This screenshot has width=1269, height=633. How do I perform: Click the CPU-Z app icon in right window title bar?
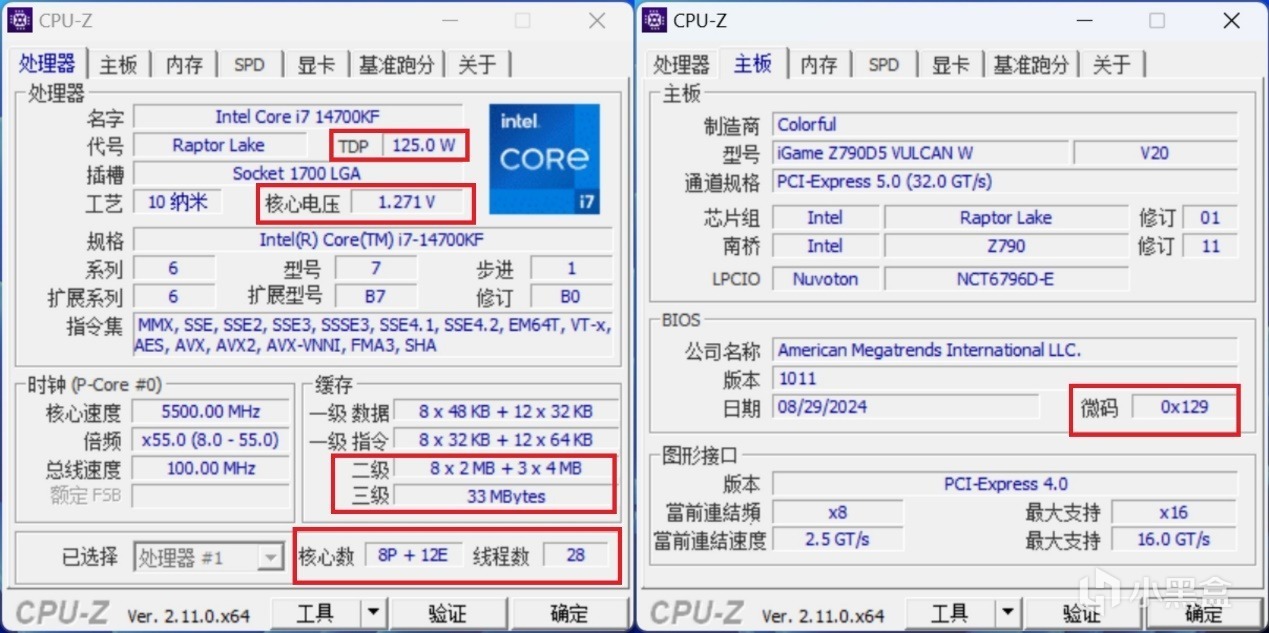tap(654, 20)
